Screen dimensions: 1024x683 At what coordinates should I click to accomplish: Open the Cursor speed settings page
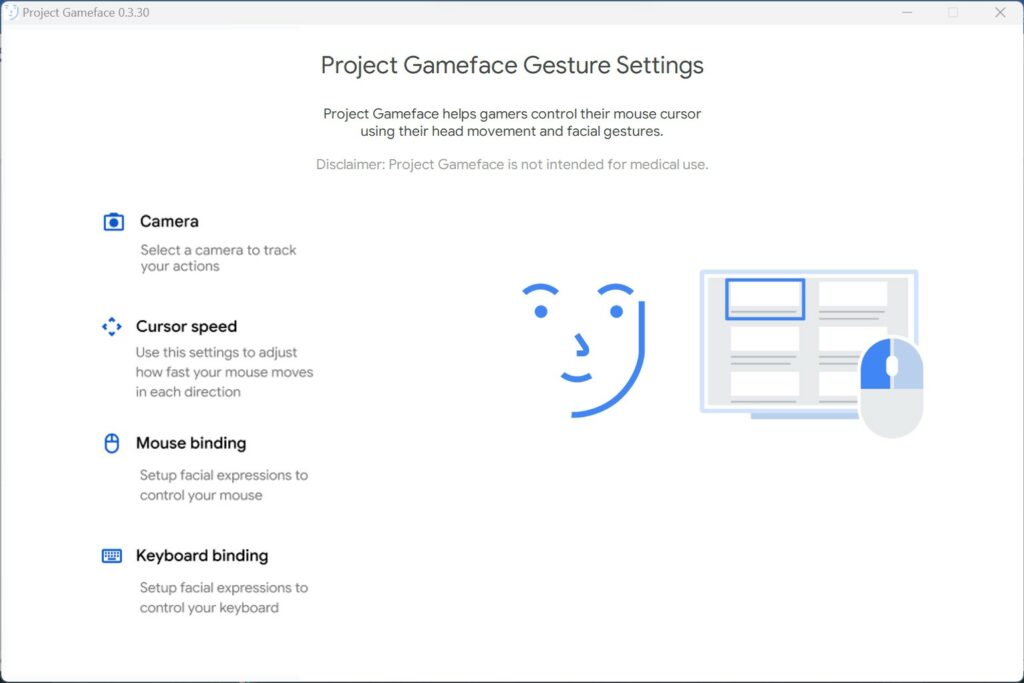tap(186, 326)
